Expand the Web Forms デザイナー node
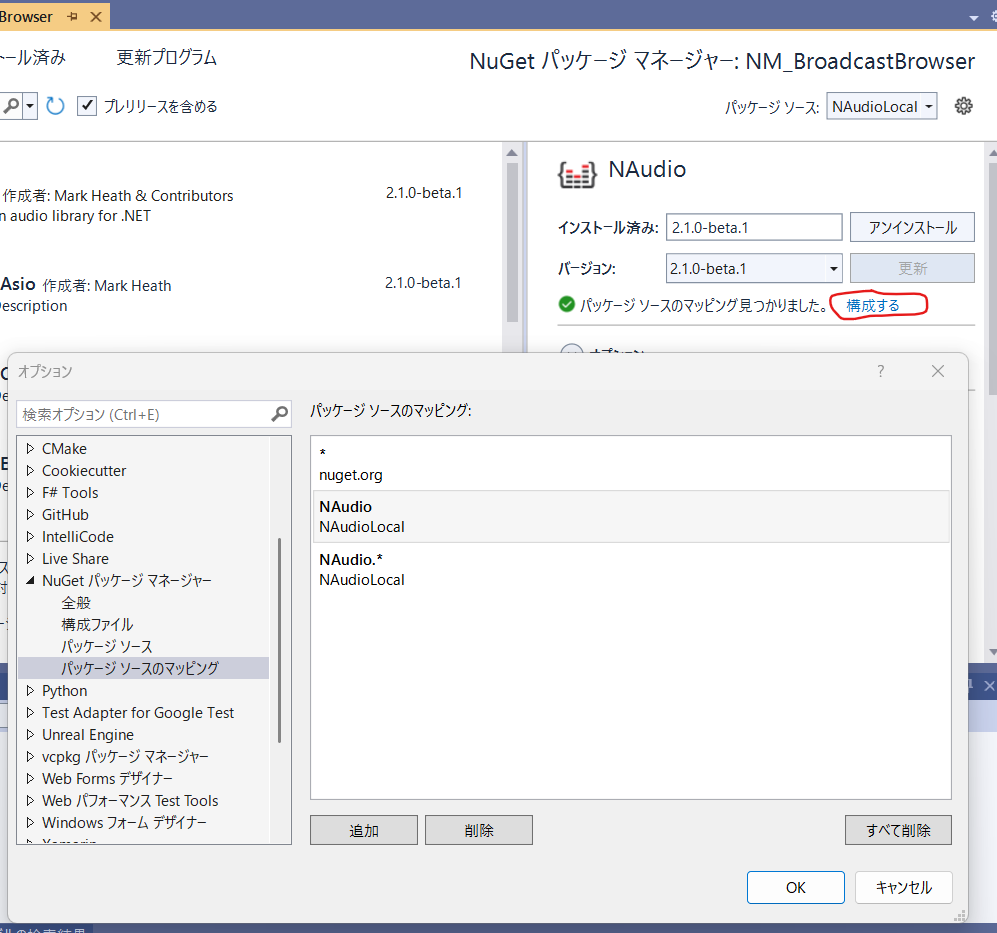This screenshot has height=933, width=997. [x=30, y=778]
